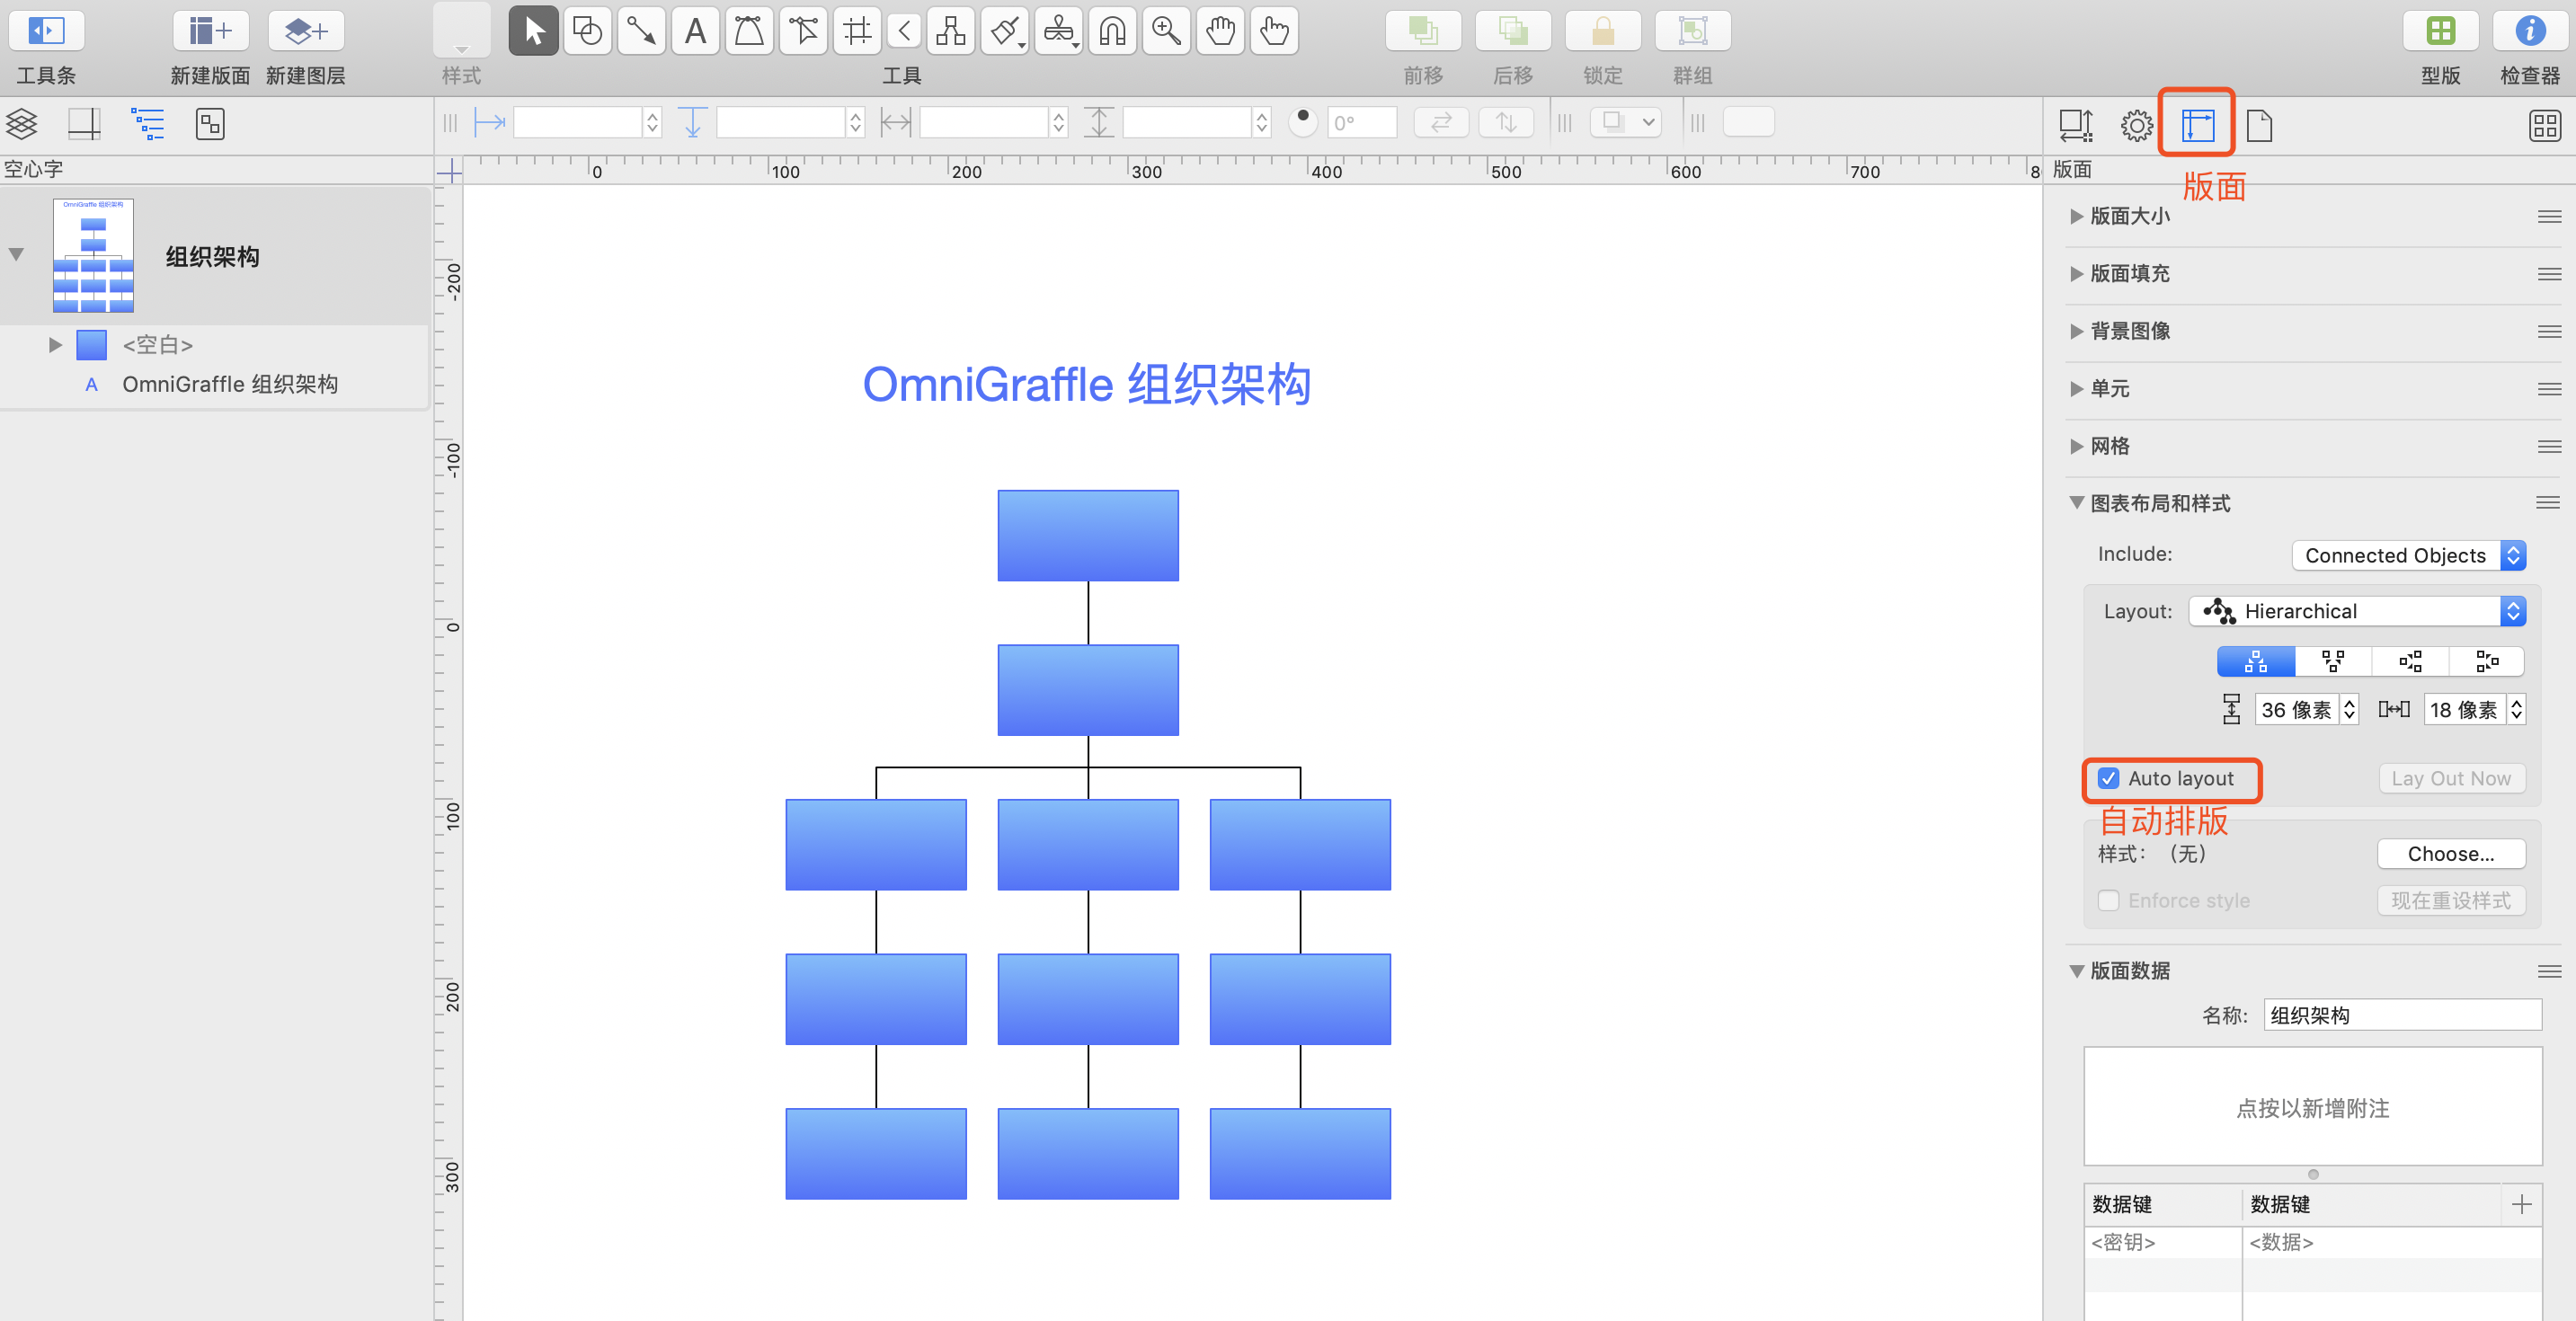Screen dimensions: 2576x1321
Task: Click the canvas name field 组织架构
Action: point(2401,1015)
